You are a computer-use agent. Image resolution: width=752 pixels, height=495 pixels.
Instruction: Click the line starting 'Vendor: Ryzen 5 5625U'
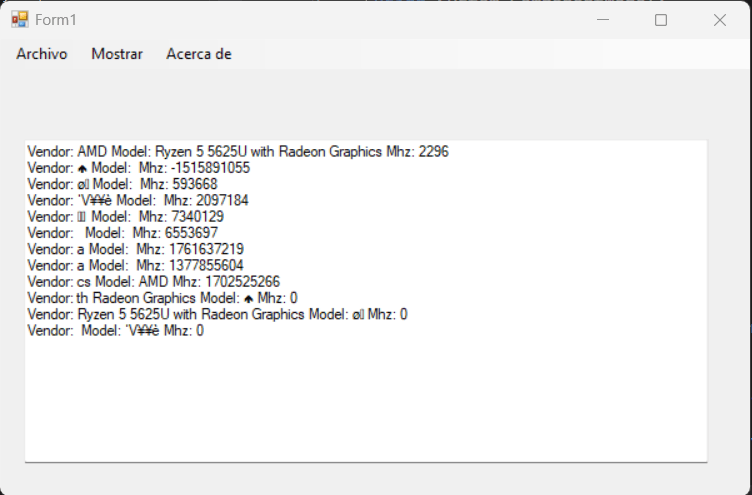(x=217, y=315)
